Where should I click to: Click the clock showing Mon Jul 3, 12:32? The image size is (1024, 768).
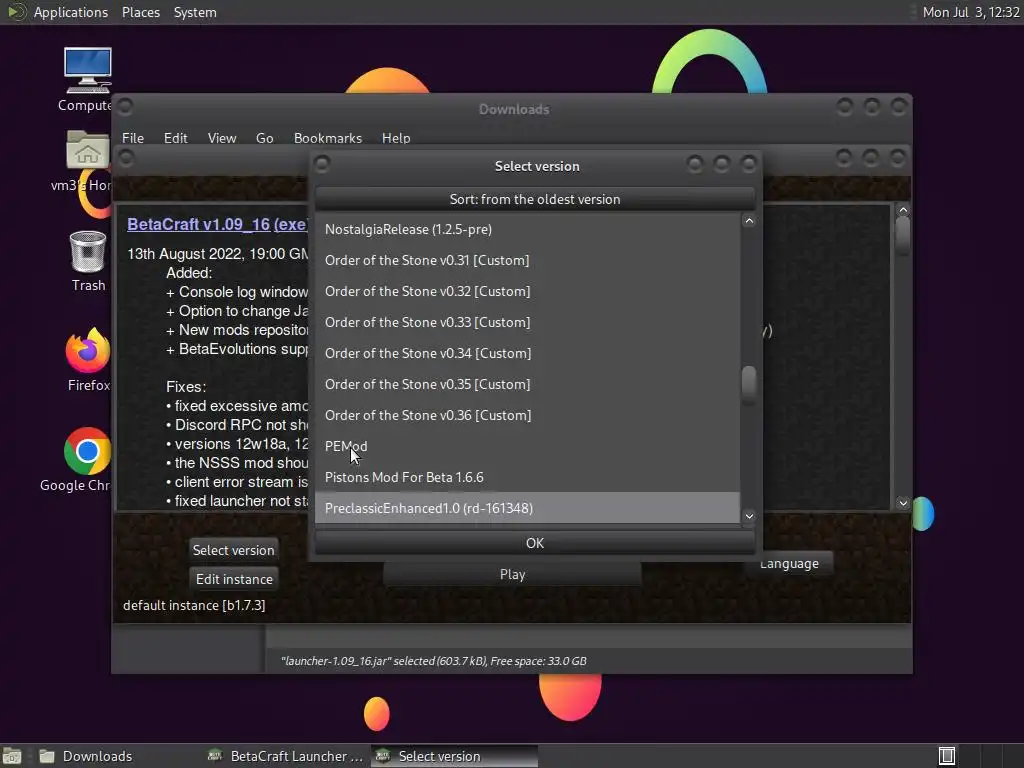[970, 12]
